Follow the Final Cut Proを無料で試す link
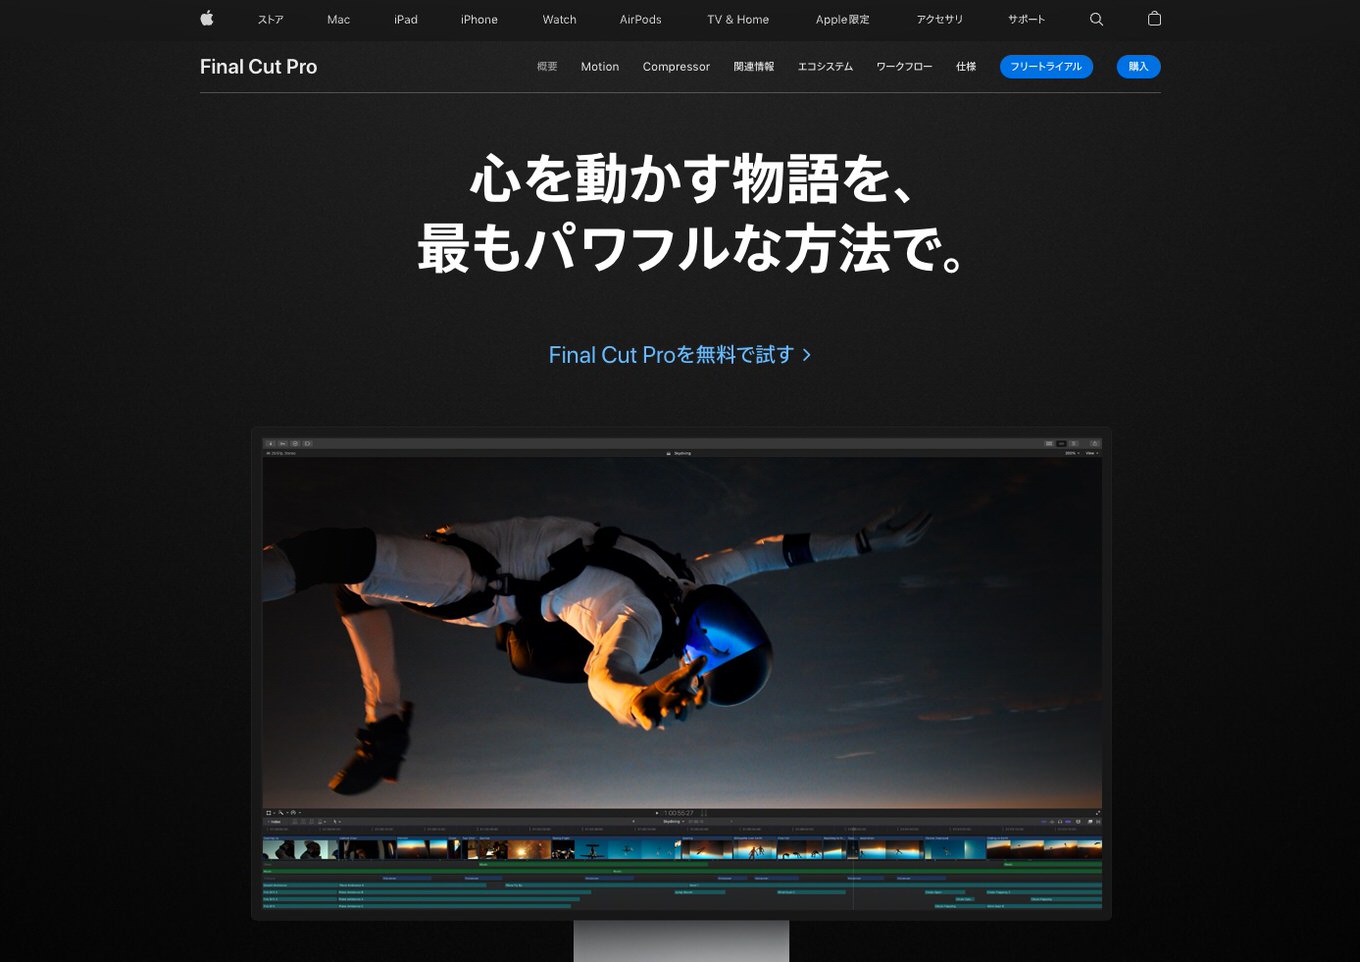Image resolution: width=1360 pixels, height=962 pixels. (680, 355)
